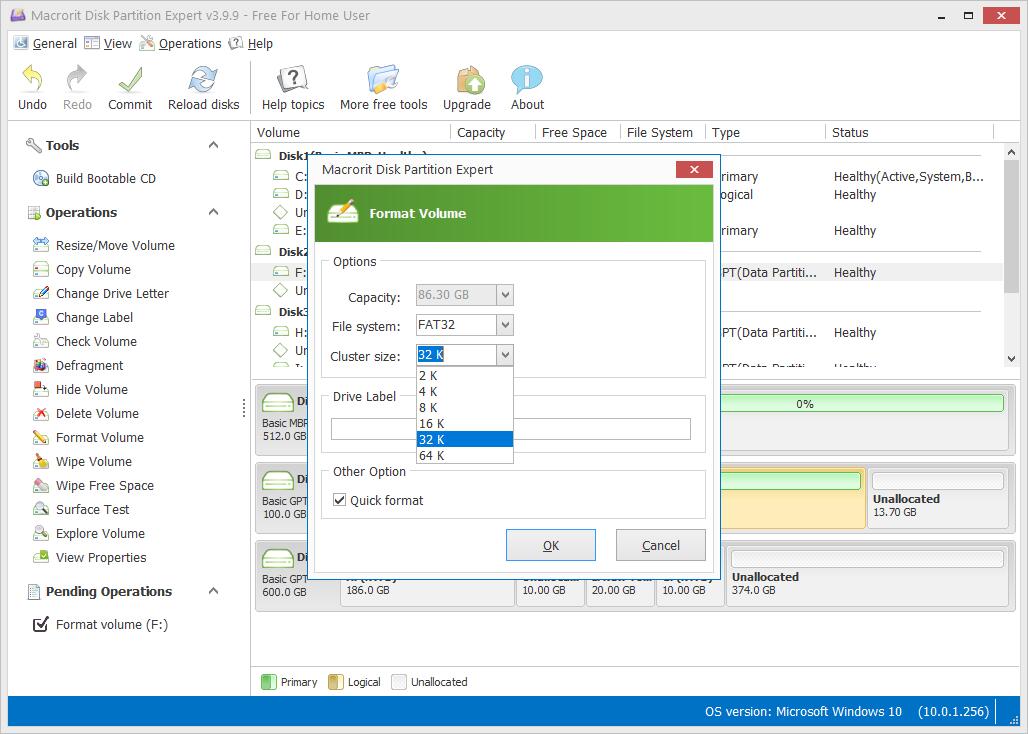
Task: Choose Delete Volume operation
Action: click(x=97, y=414)
